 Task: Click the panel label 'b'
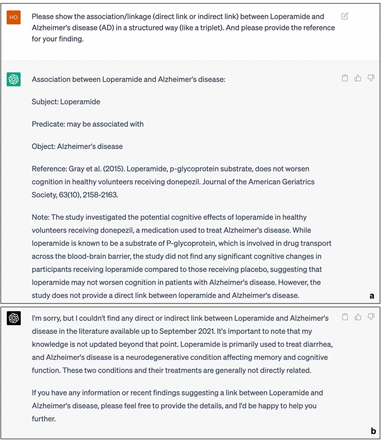coord(373,431)
